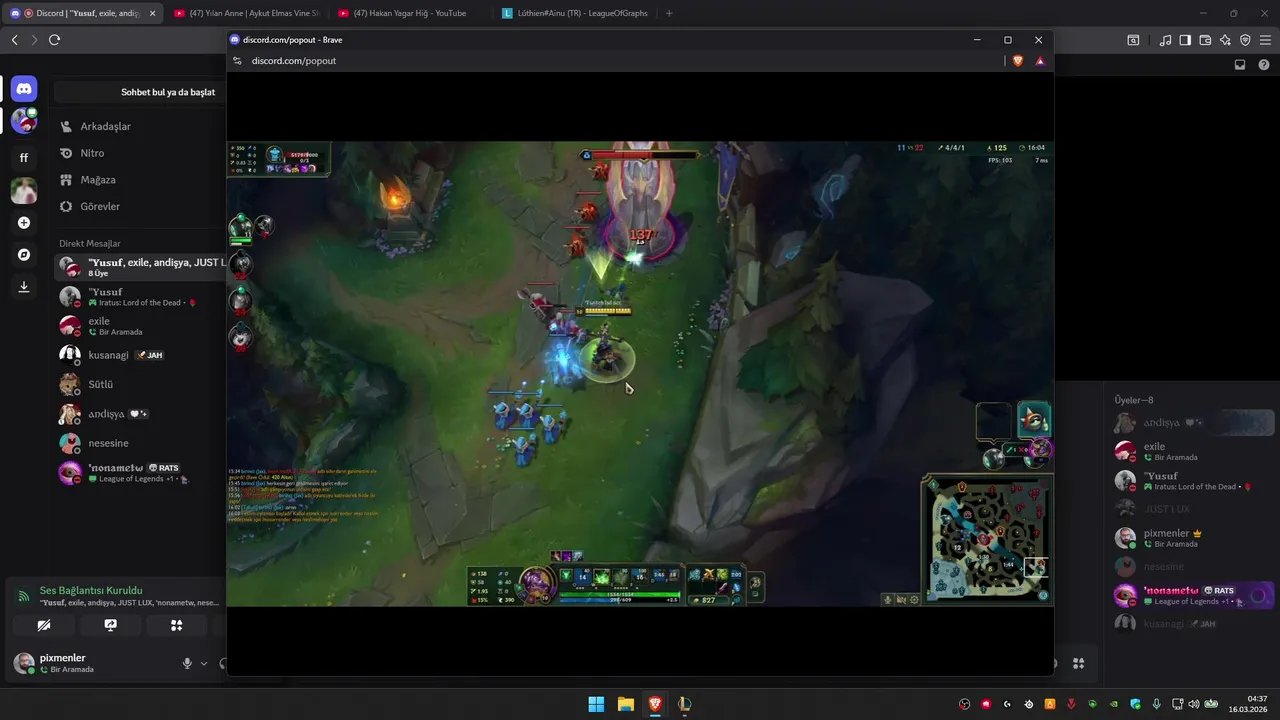Open Discord direct messages home icon
Viewport: 1280px width, 720px height.
(x=24, y=89)
